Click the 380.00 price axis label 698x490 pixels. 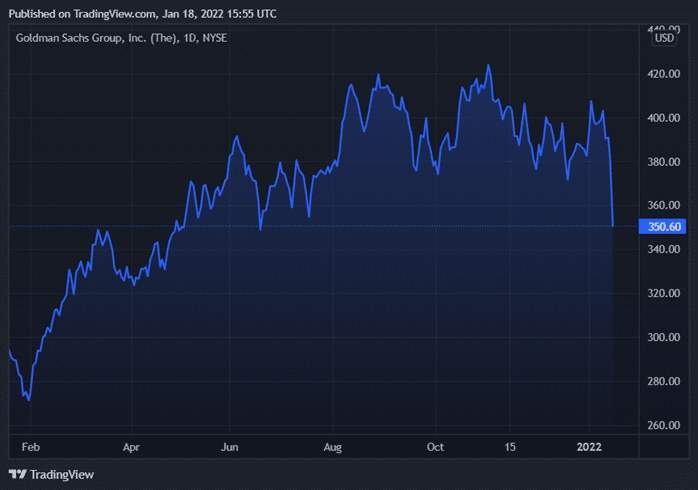(x=665, y=162)
